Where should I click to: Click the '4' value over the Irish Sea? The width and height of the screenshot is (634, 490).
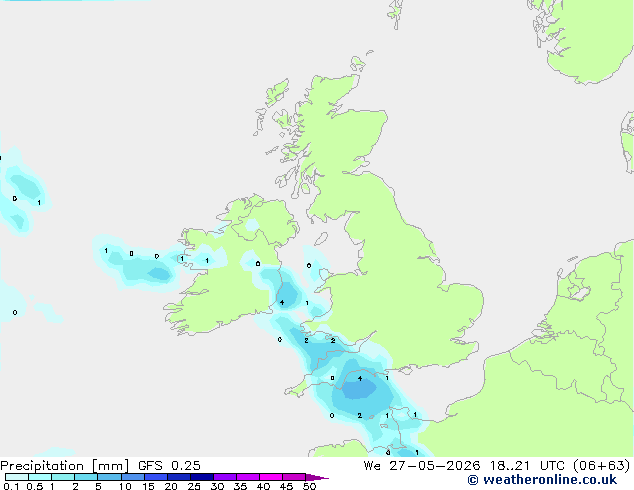(282, 302)
